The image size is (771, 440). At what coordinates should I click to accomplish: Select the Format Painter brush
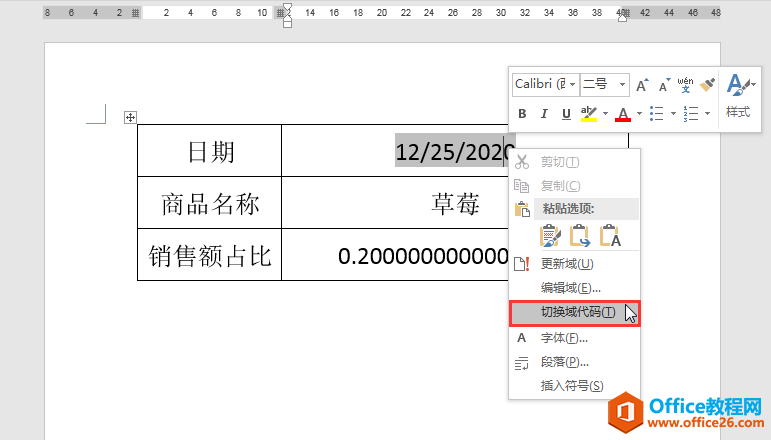(x=707, y=84)
